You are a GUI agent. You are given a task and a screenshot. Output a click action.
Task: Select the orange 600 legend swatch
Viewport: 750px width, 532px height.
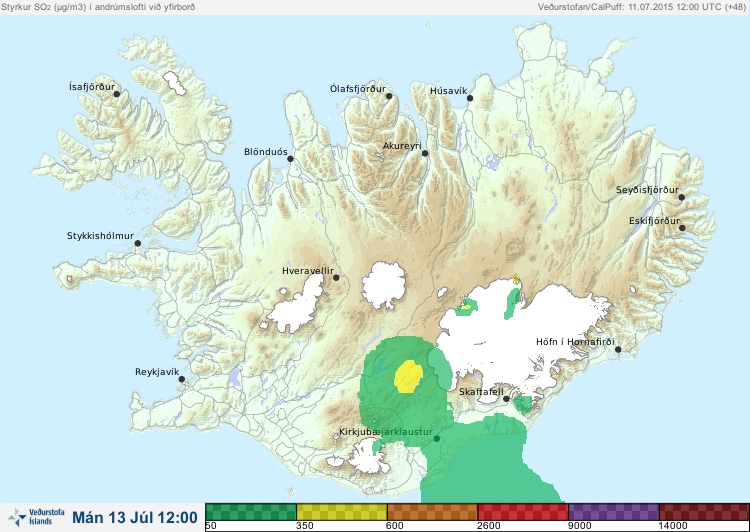pyautogui.click(x=432, y=511)
